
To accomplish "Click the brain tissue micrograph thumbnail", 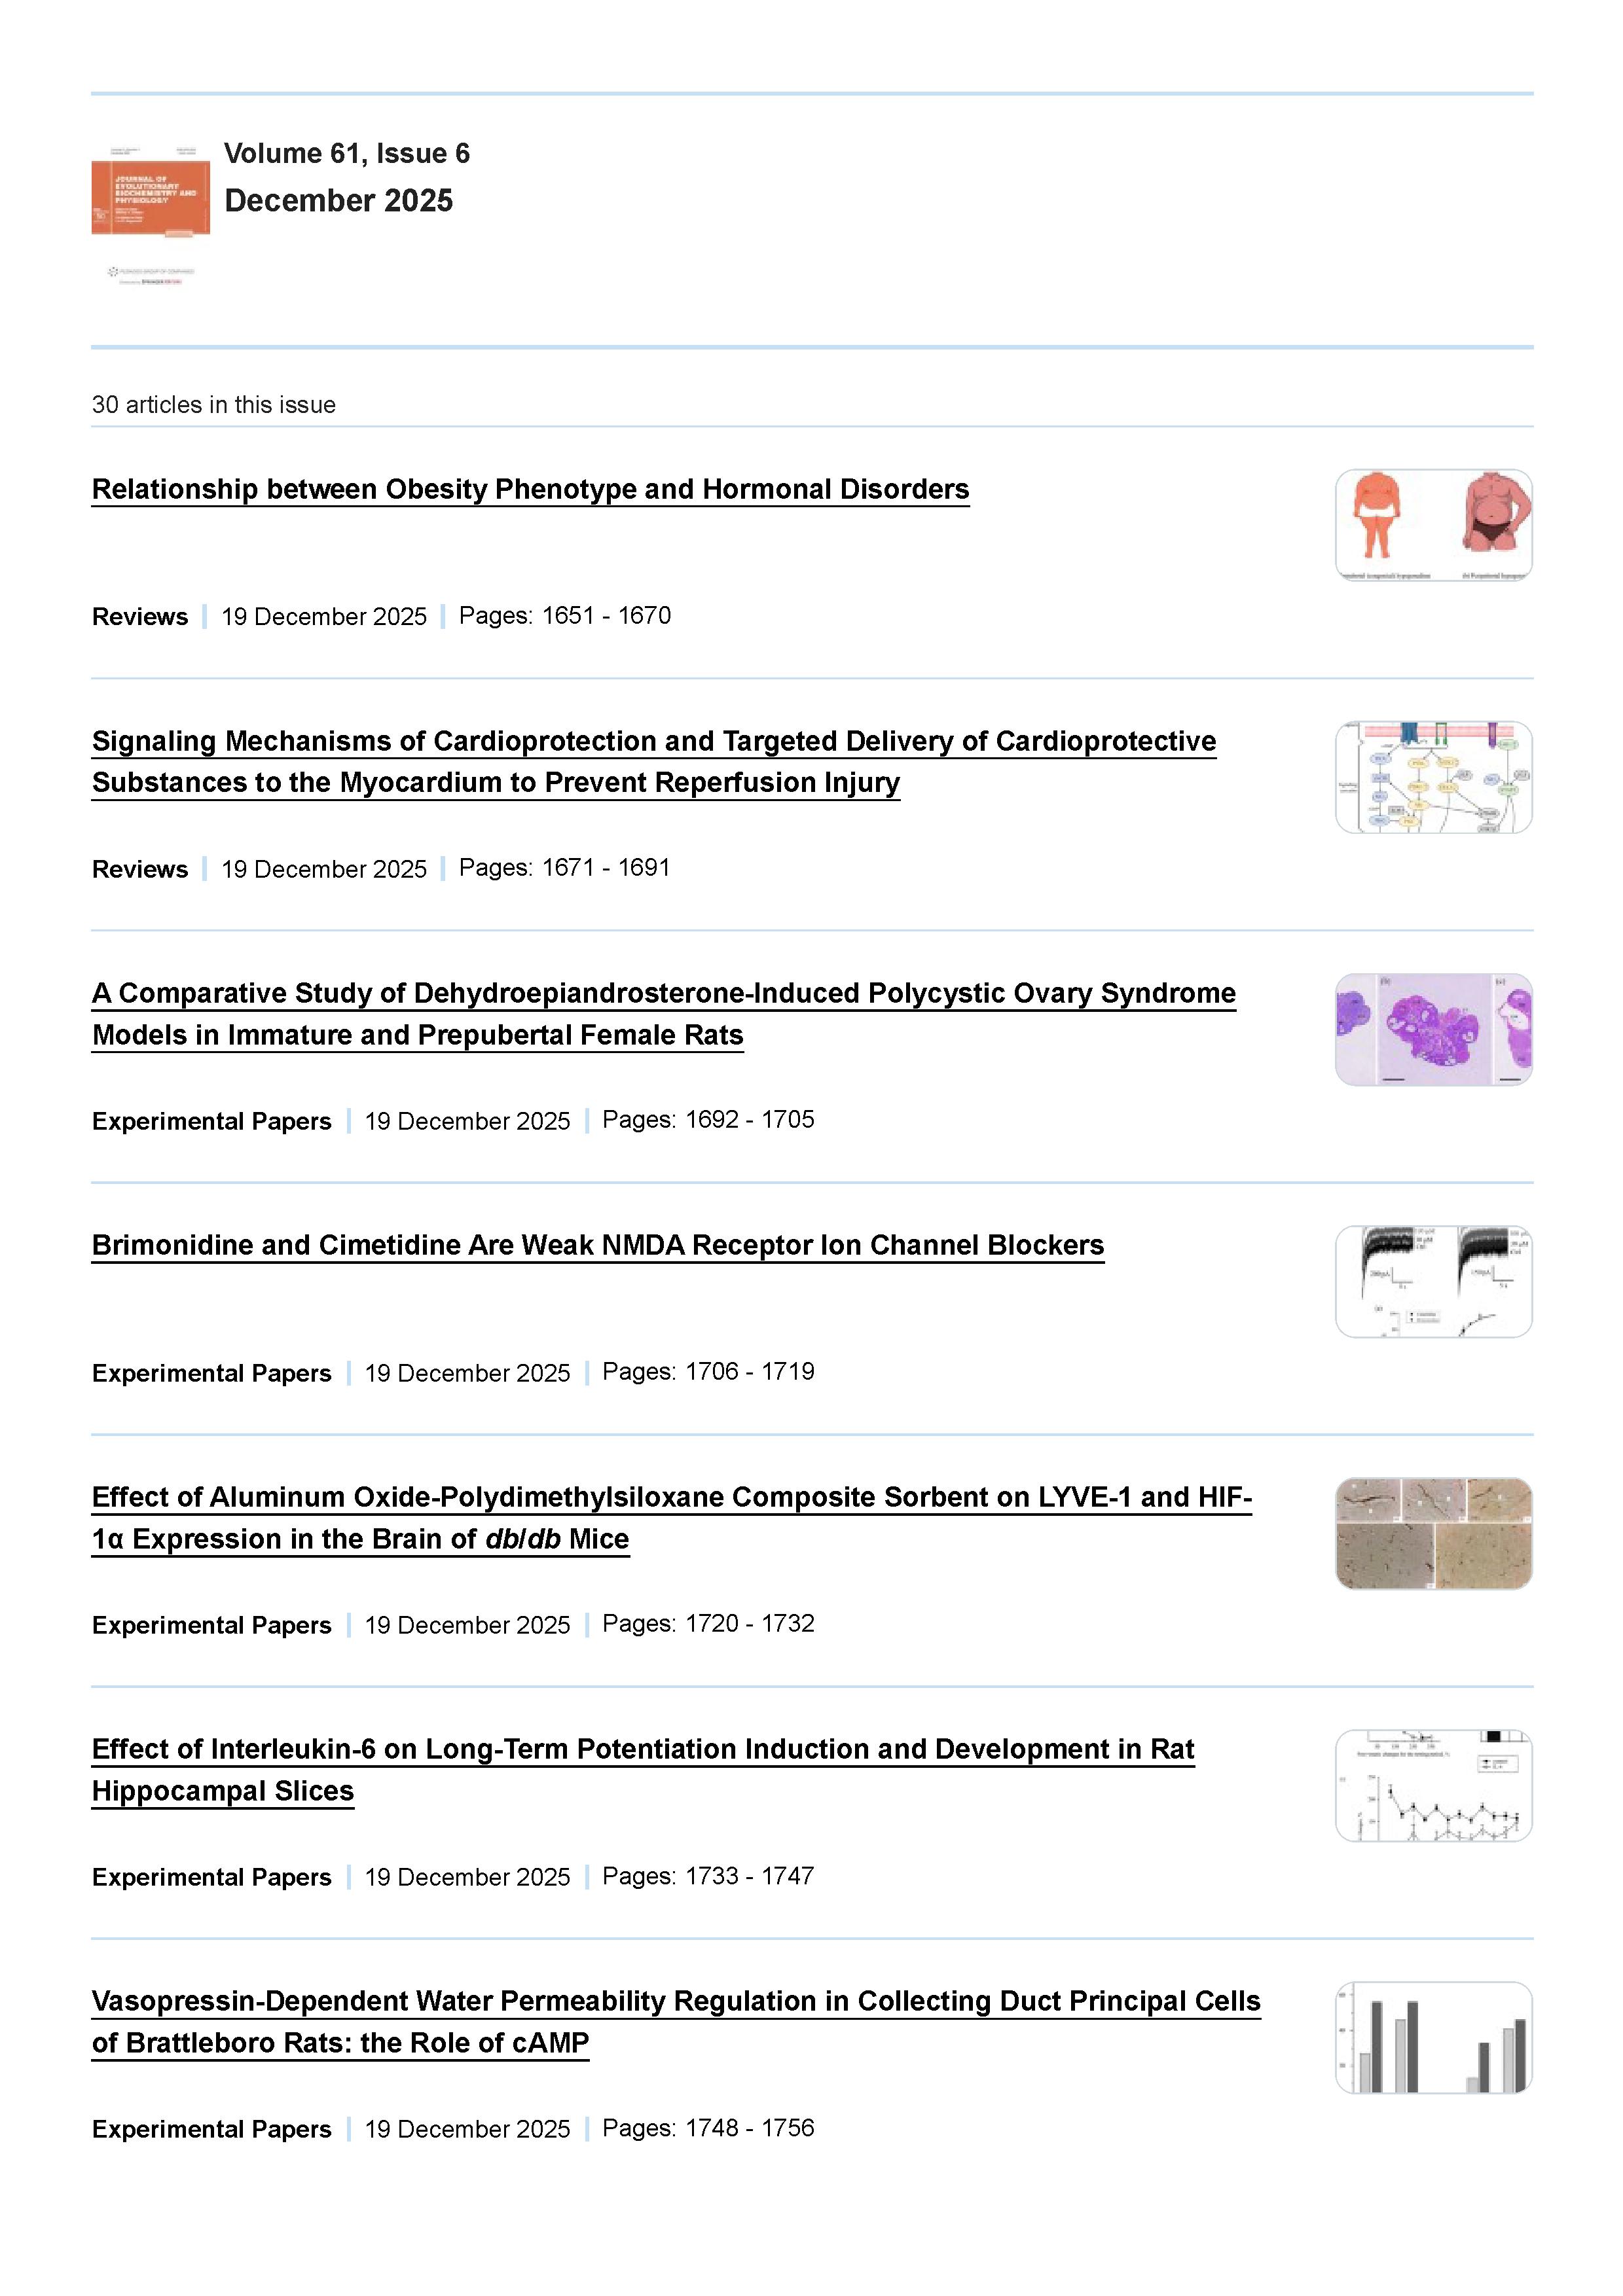I will tap(1433, 1533).
